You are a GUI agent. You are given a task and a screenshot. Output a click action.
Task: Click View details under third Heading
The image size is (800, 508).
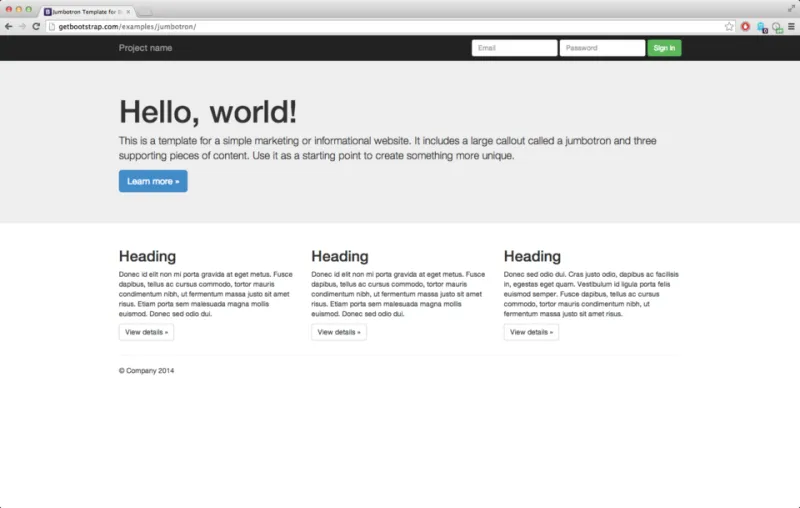[x=531, y=332]
